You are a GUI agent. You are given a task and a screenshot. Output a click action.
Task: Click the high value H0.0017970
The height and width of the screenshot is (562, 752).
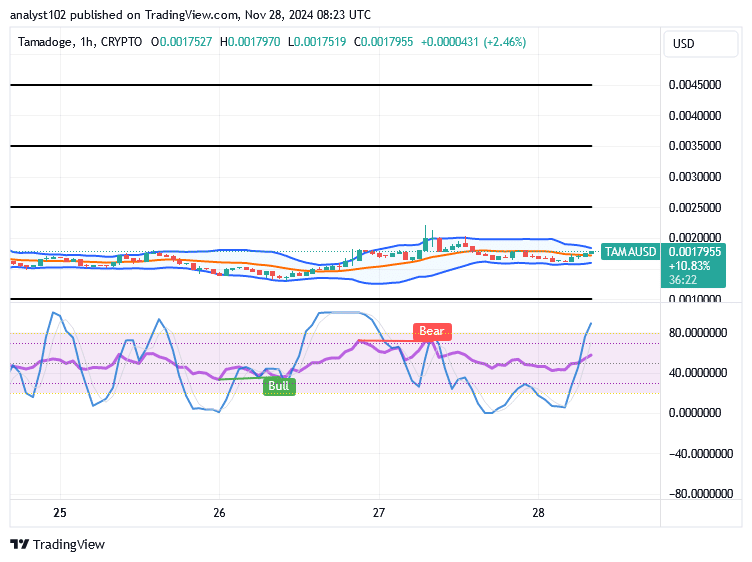[250, 42]
